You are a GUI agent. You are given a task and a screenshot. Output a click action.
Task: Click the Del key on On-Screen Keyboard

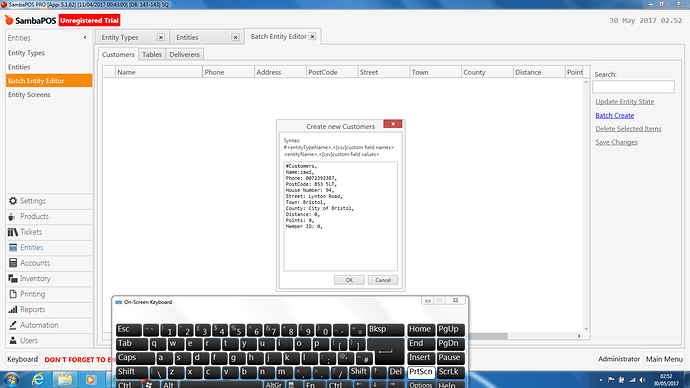[396, 372]
